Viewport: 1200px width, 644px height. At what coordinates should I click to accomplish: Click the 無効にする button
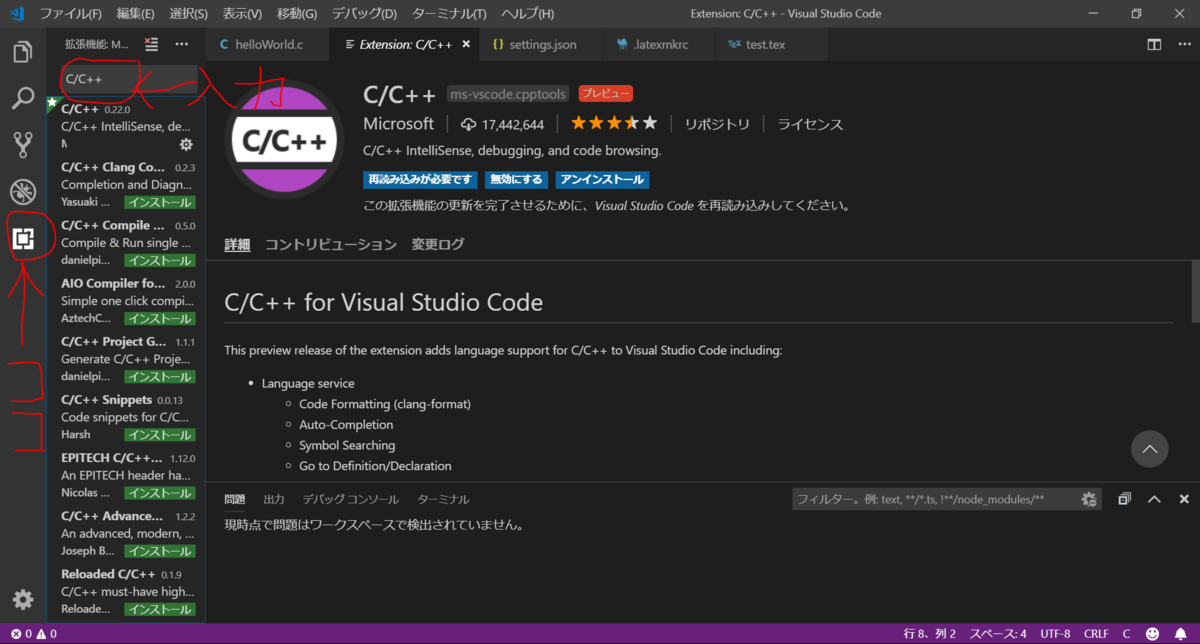point(517,180)
